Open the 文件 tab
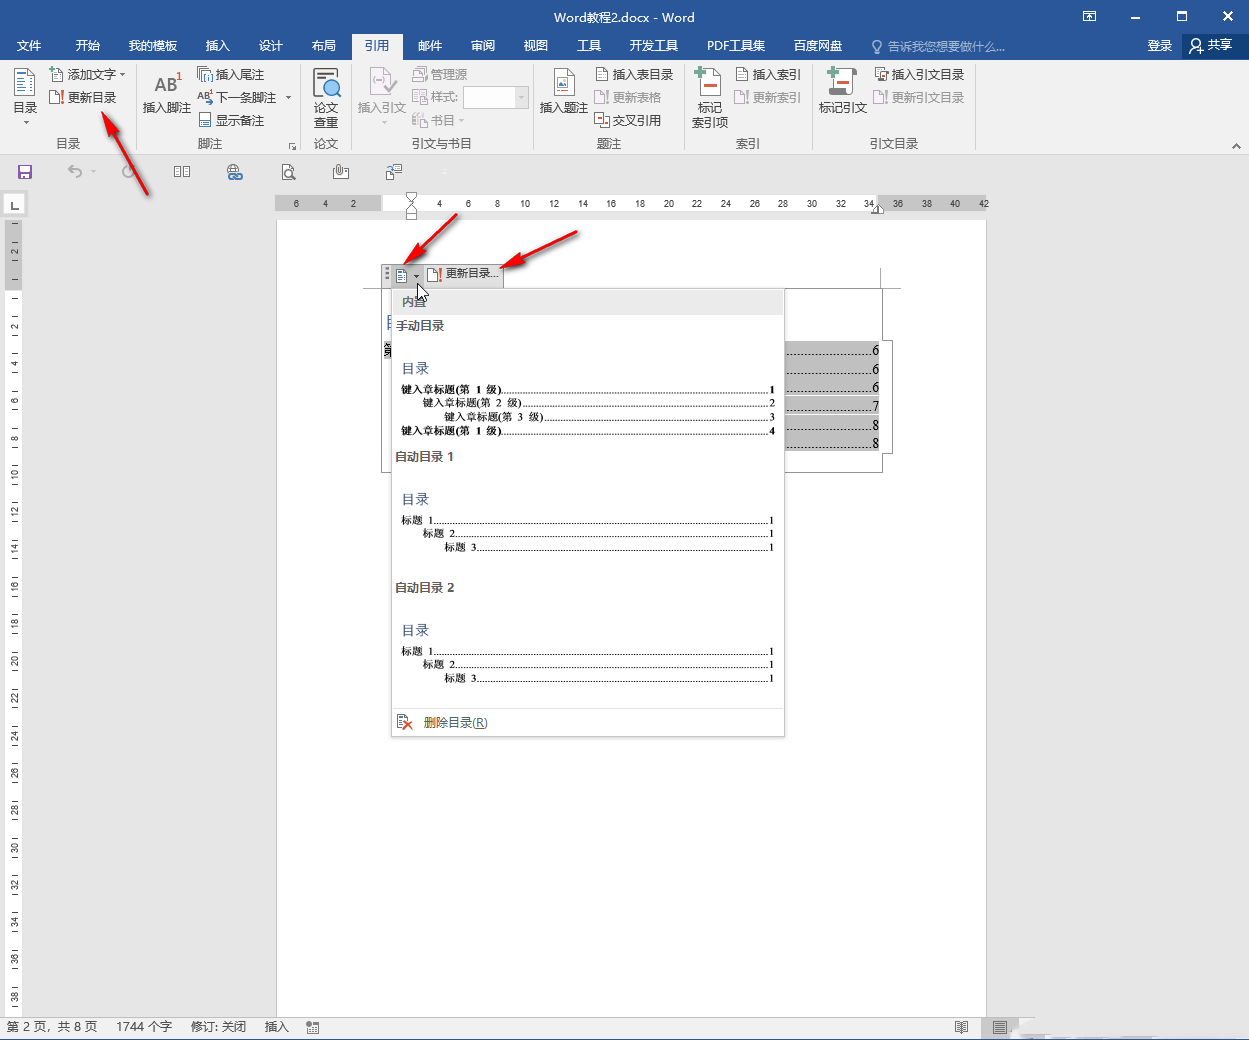 [29, 46]
